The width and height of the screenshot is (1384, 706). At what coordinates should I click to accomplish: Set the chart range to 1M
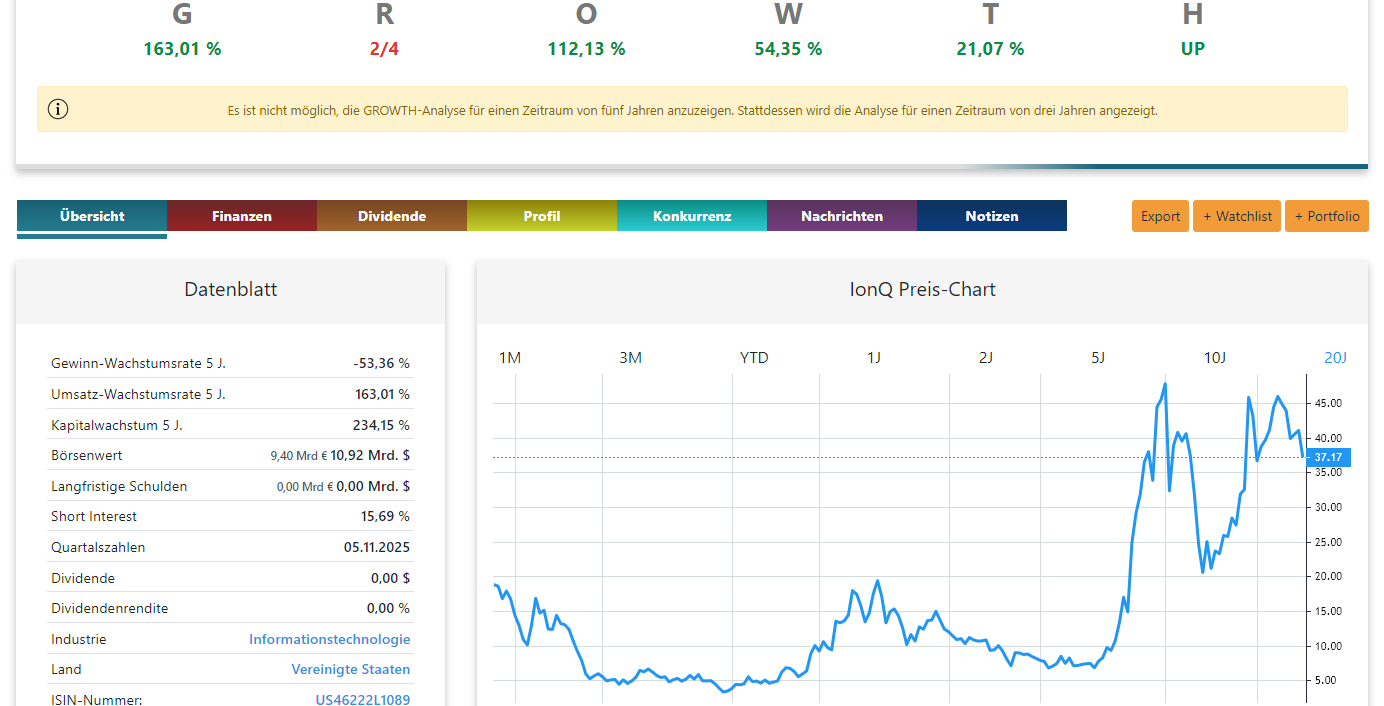click(510, 357)
